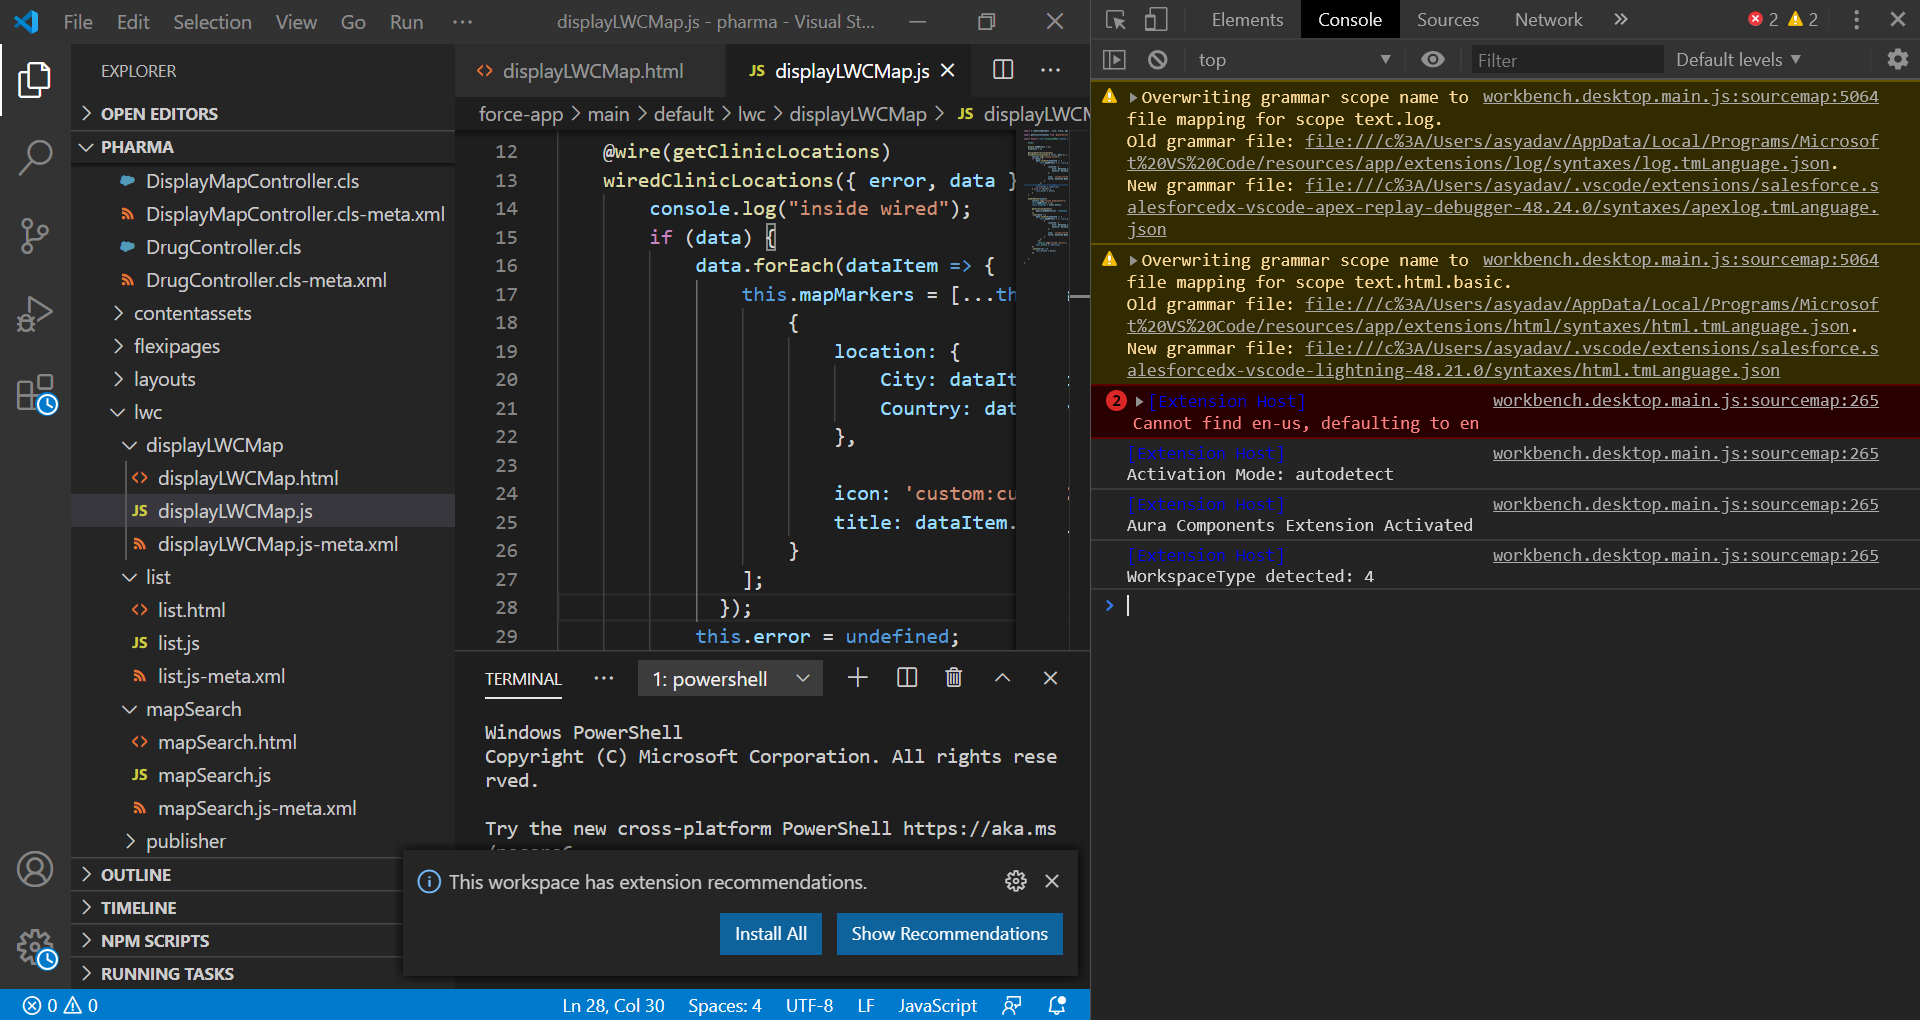The height and width of the screenshot is (1020, 1920).
Task: Open the Manage gear in the activity bar
Action: click(x=36, y=949)
